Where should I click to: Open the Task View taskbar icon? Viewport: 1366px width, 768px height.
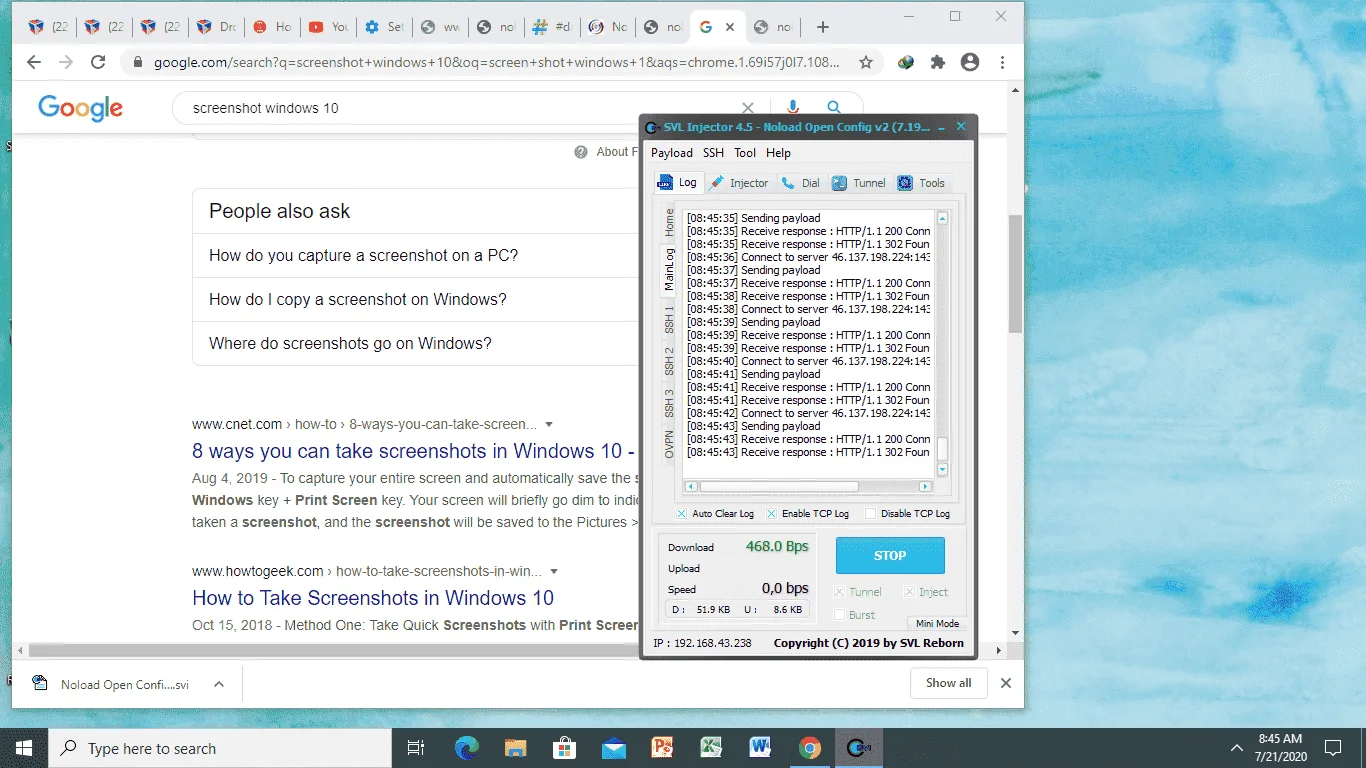(x=417, y=748)
